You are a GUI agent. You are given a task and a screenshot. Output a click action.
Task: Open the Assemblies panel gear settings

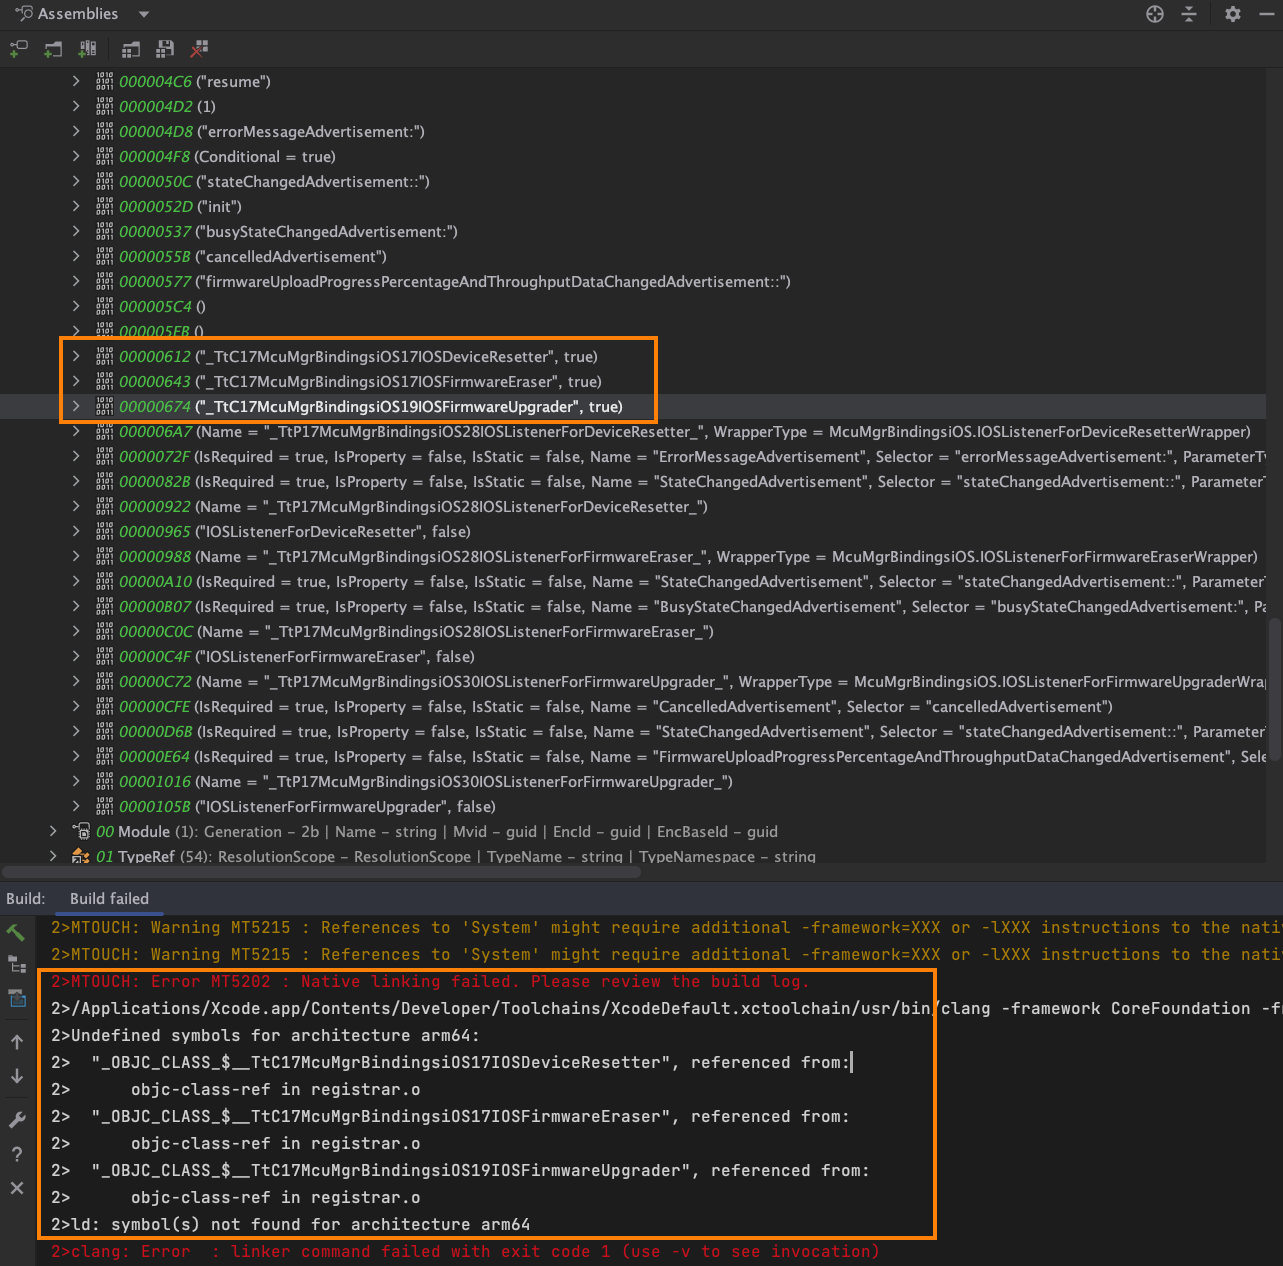[x=1233, y=14]
